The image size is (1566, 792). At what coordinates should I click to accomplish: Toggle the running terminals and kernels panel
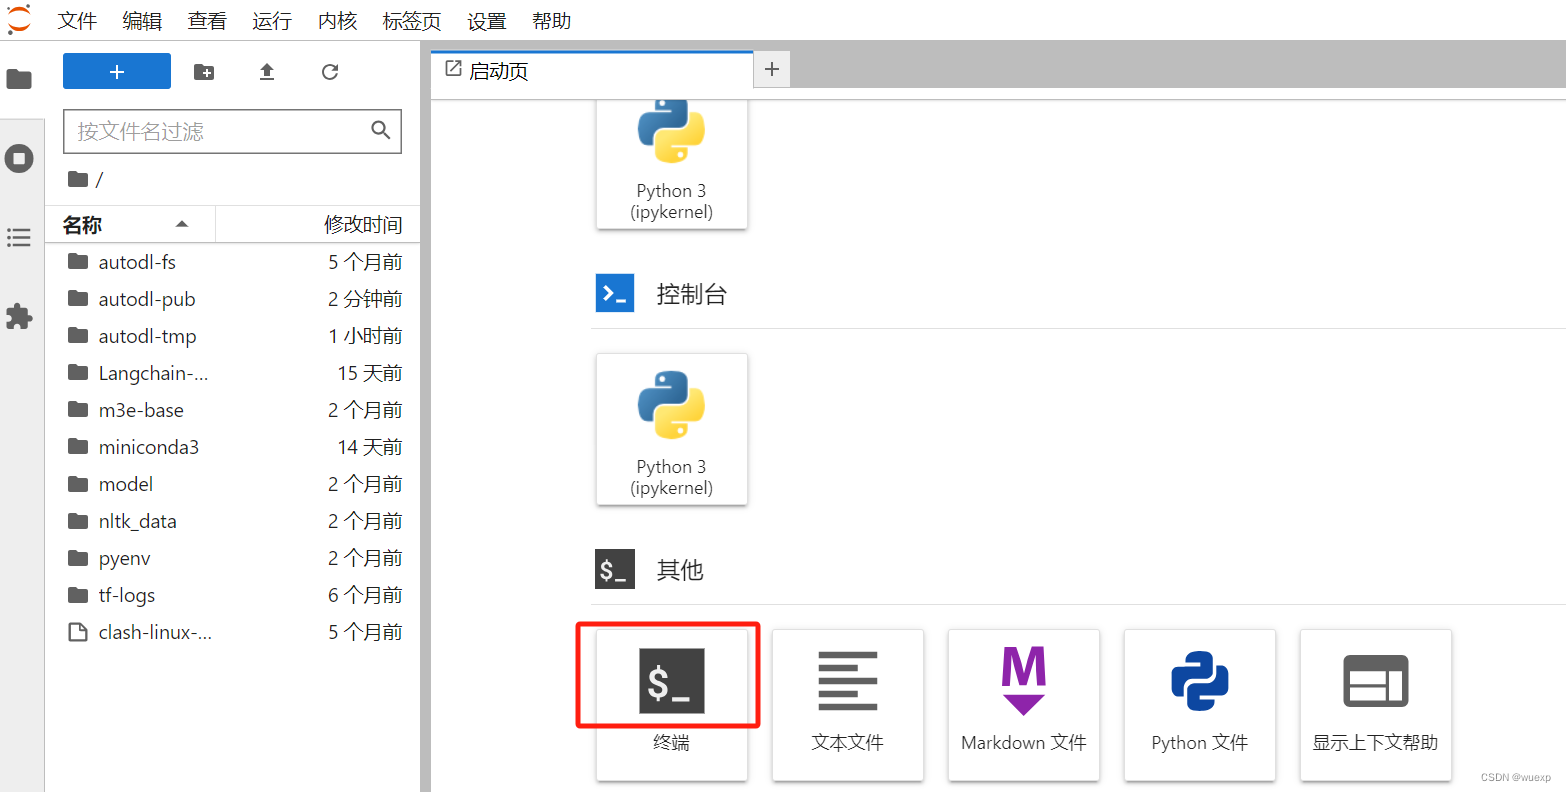pyautogui.click(x=20, y=157)
